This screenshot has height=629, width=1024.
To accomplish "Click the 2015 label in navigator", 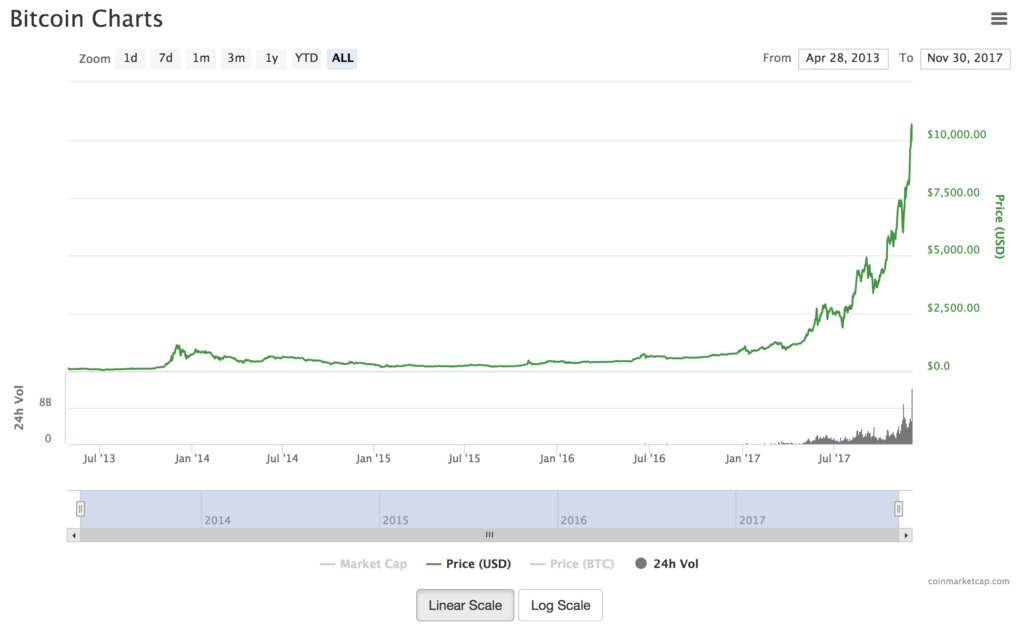I will coord(395,520).
